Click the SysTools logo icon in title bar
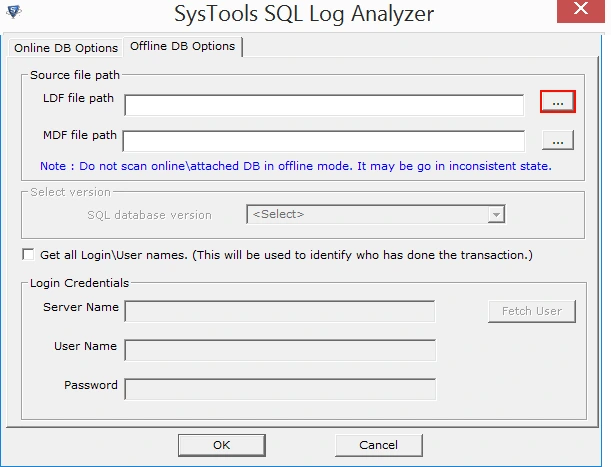This screenshot has height=467, width=611. [14, 11]
